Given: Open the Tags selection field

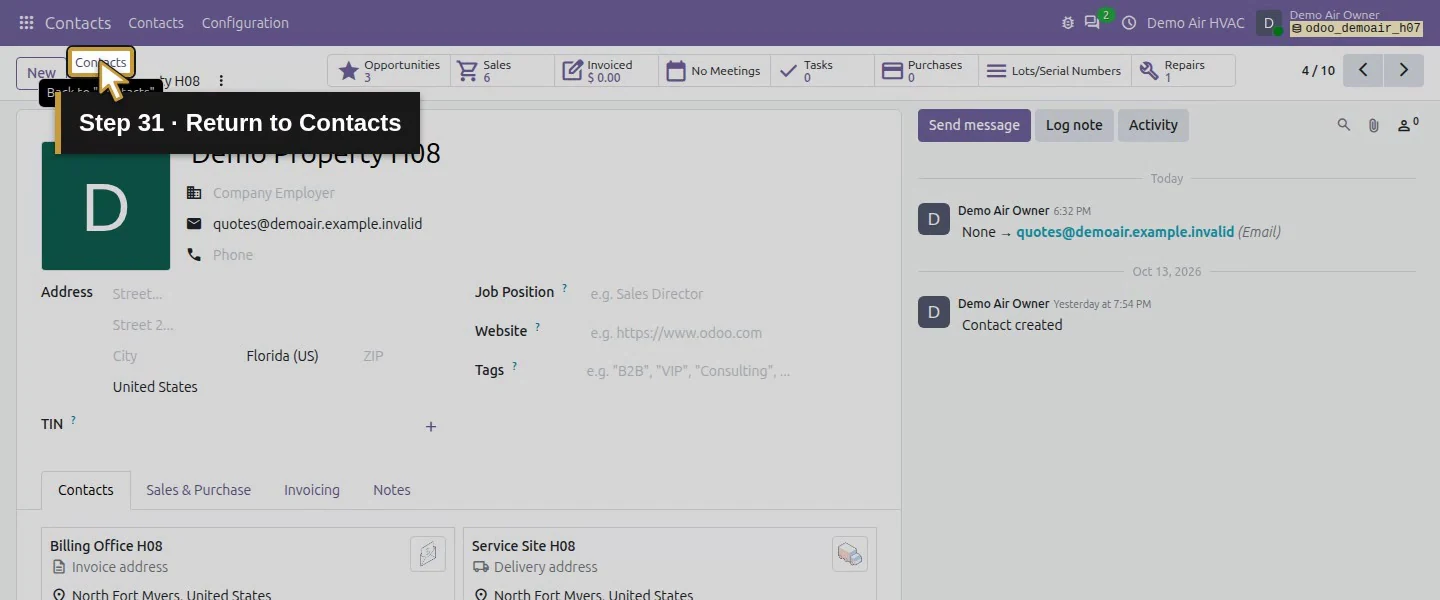Looking at the screenshot, I should (x=731, y=371).
